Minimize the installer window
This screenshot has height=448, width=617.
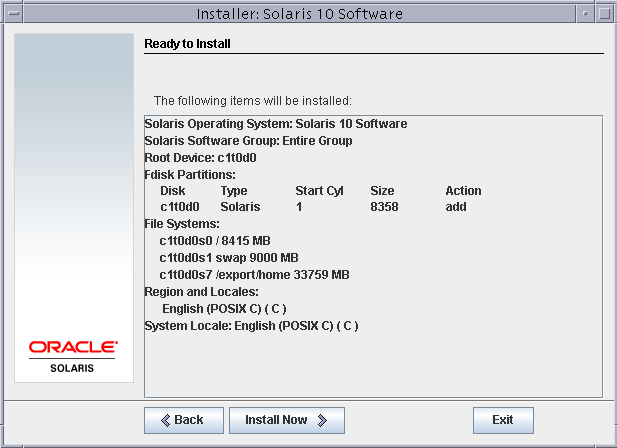tap(585, 14)
